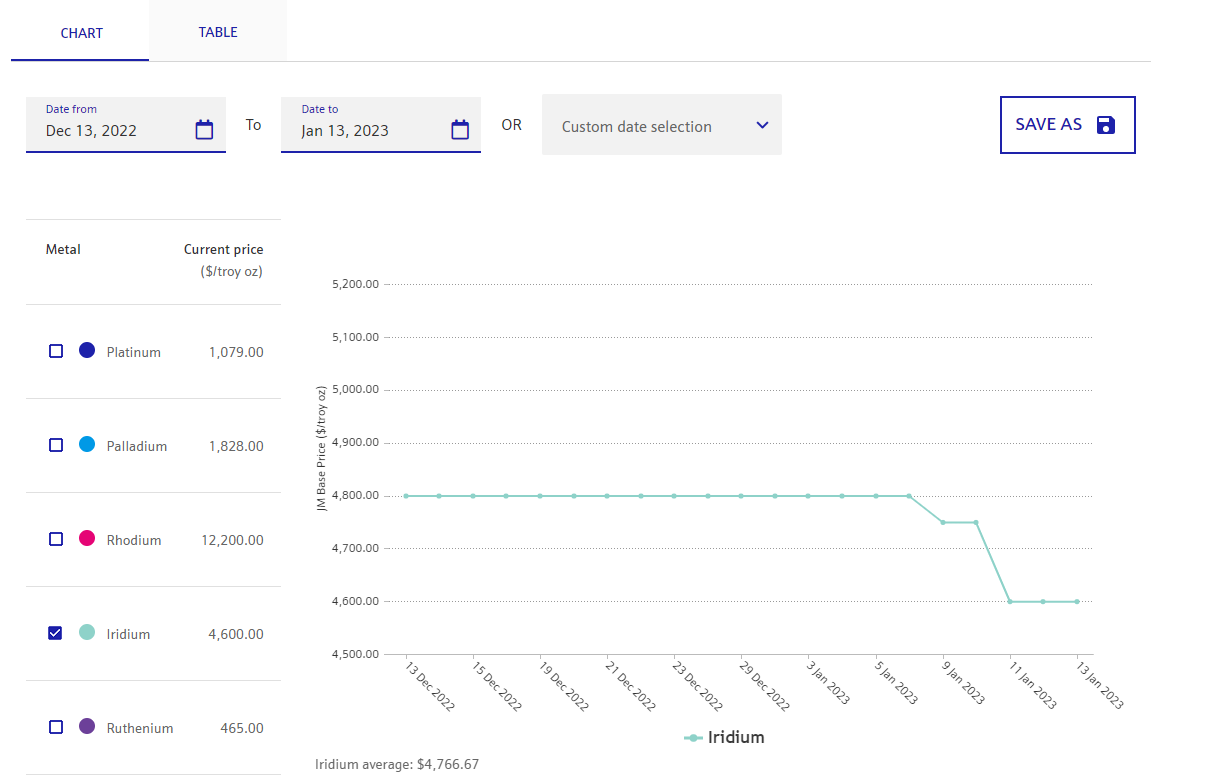Click the dropdown chevron arrow

point(762,126)
